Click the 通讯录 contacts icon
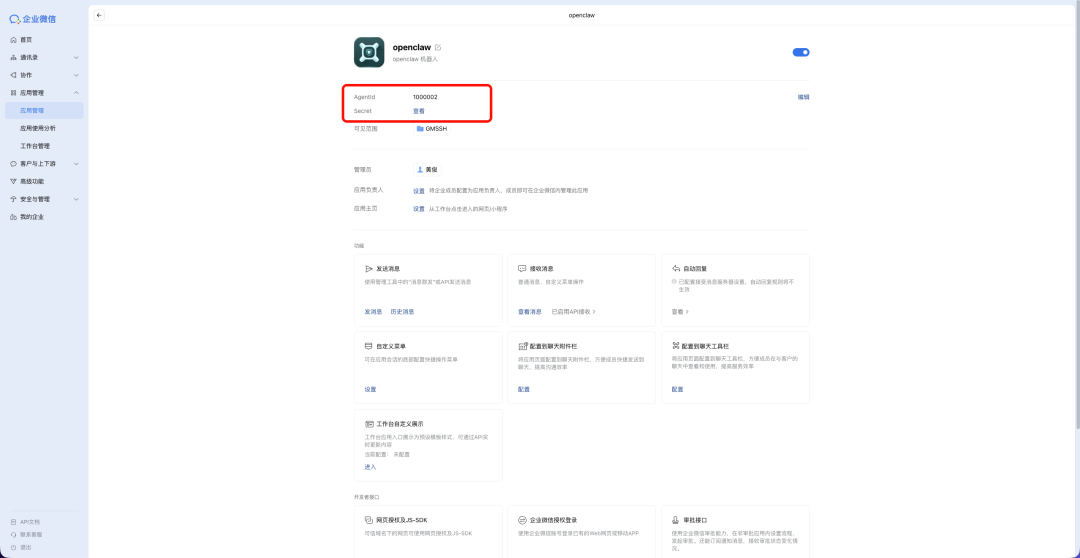Image resolution: width=1080 pixels, height=558 pixels. pos(14,57)
